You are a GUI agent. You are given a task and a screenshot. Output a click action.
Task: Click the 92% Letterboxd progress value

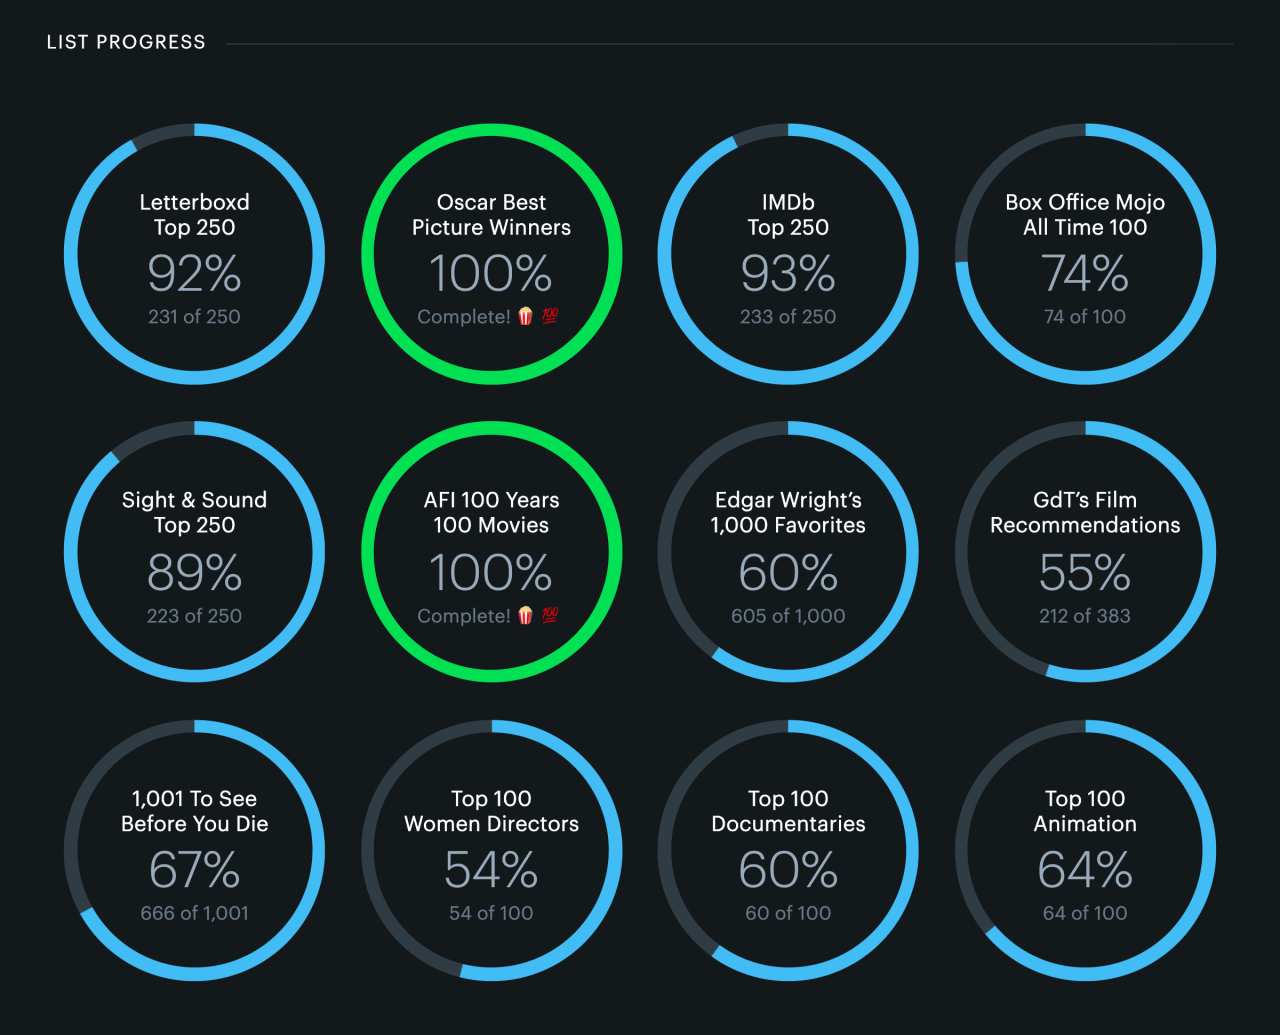click(194, 273)
